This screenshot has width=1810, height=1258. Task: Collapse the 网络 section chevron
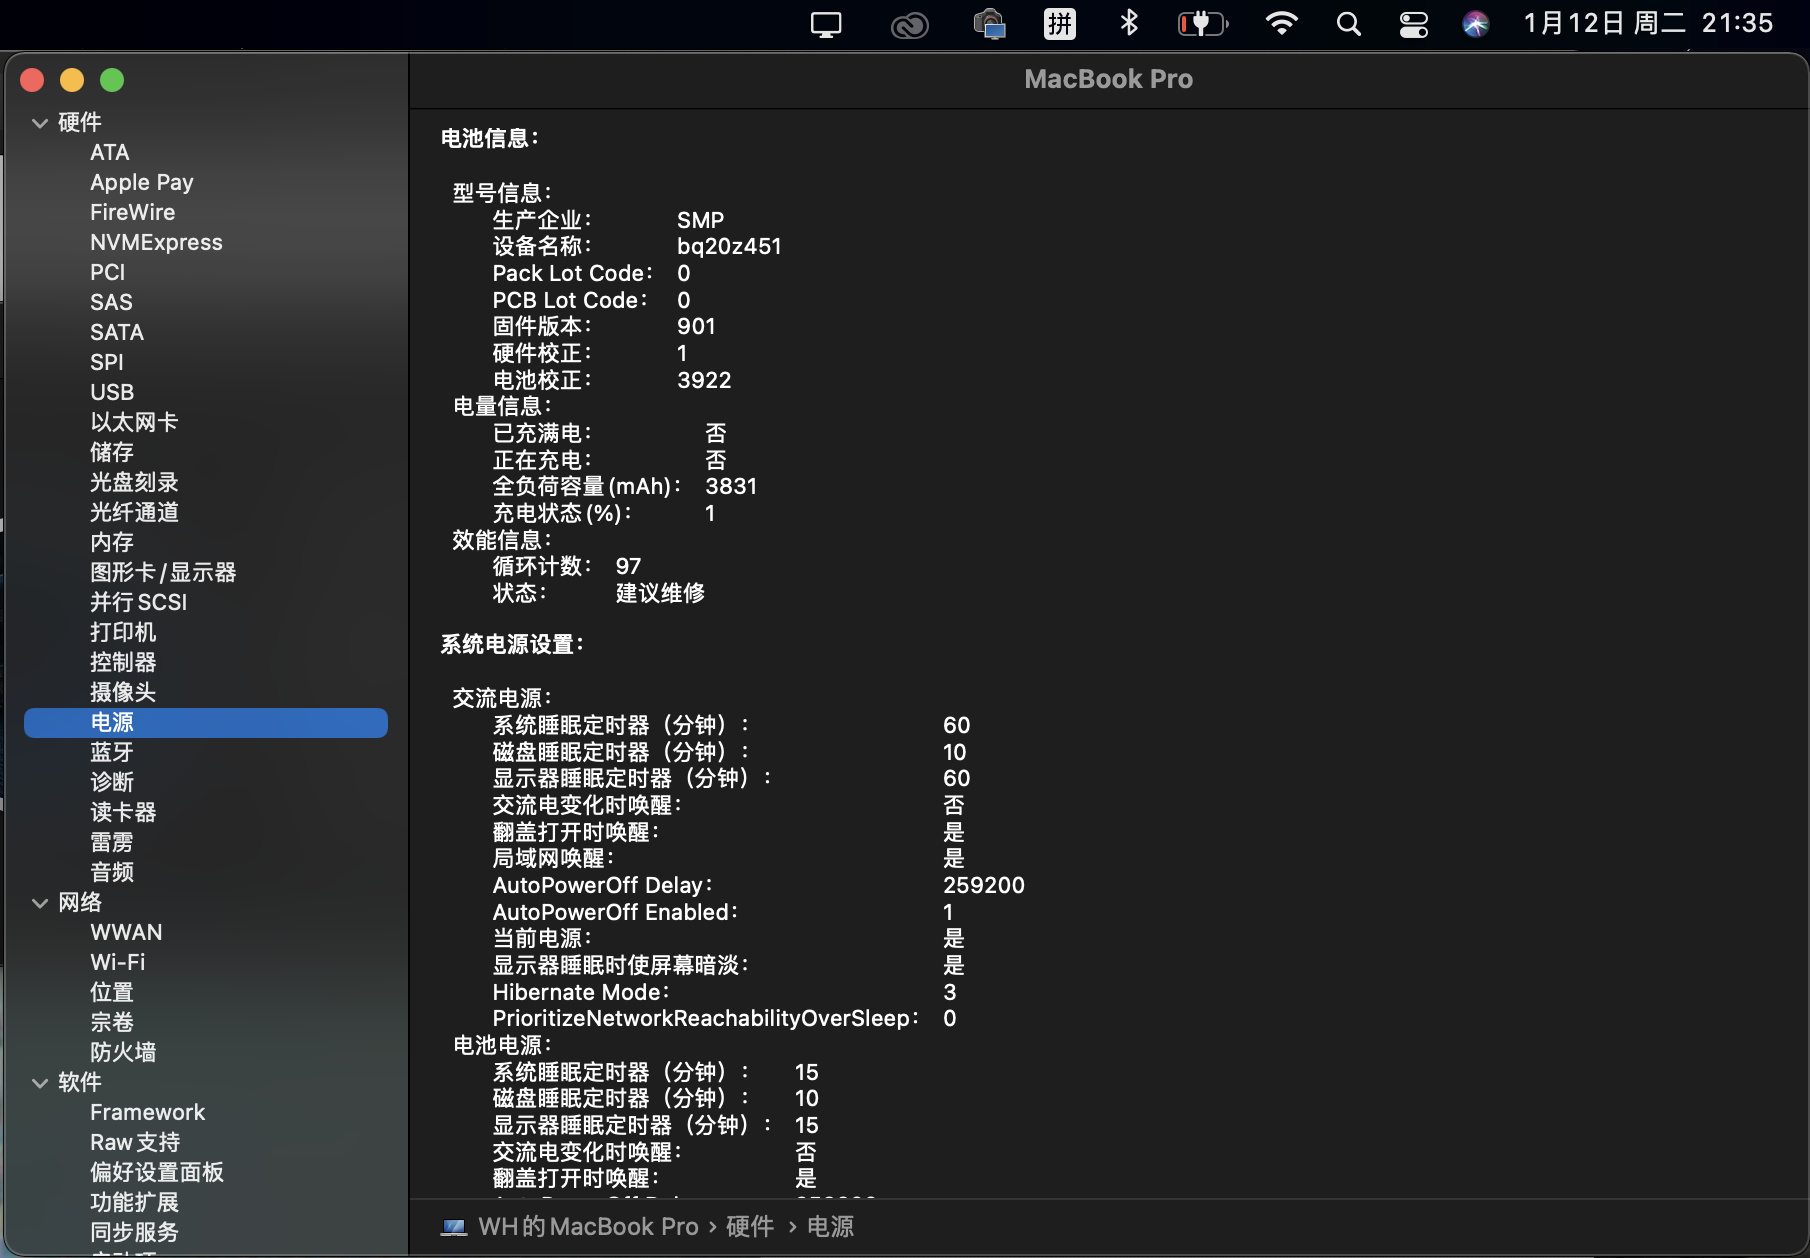pyautogui.click(x=40, y=903)
